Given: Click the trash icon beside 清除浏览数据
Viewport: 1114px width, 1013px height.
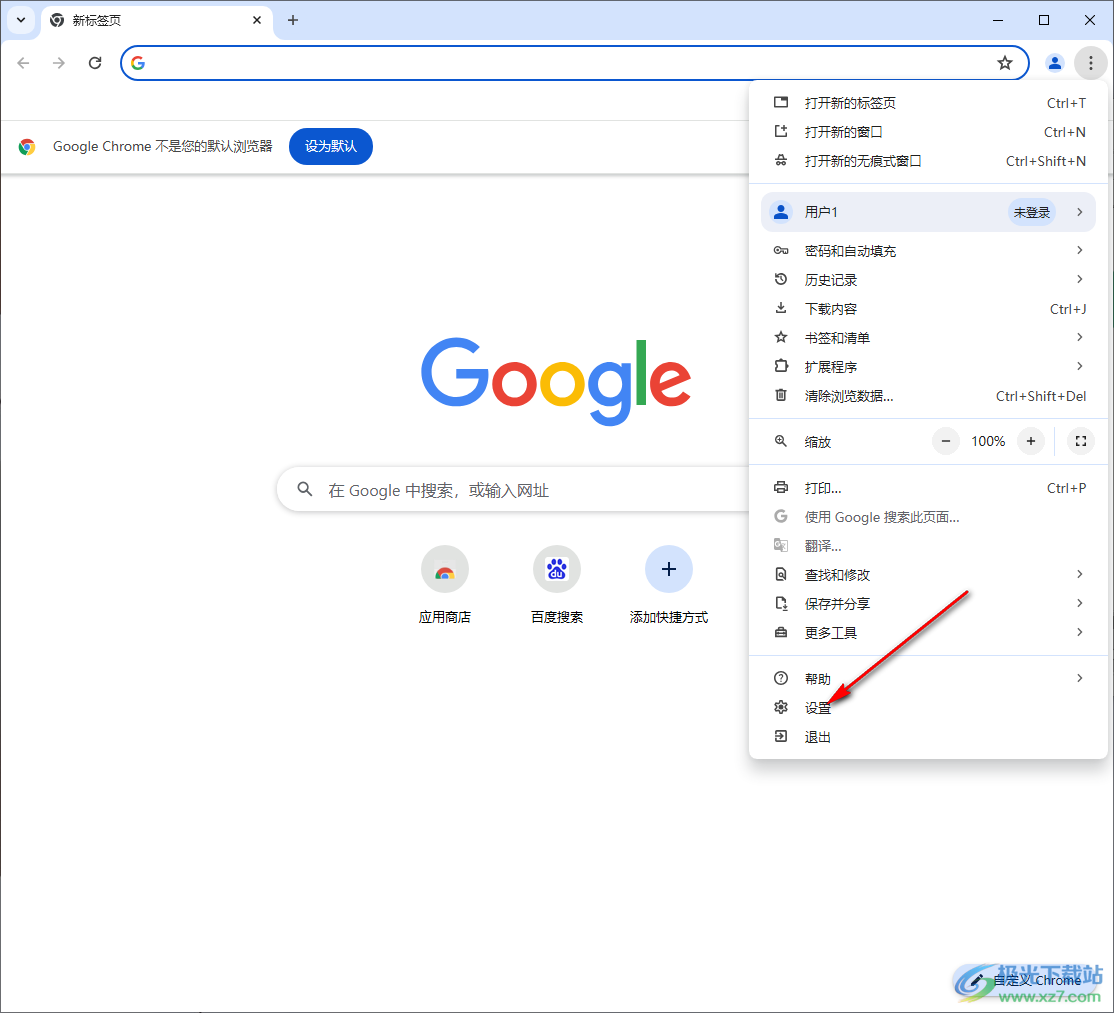Looking at the screenshot, I should (781, 395).
